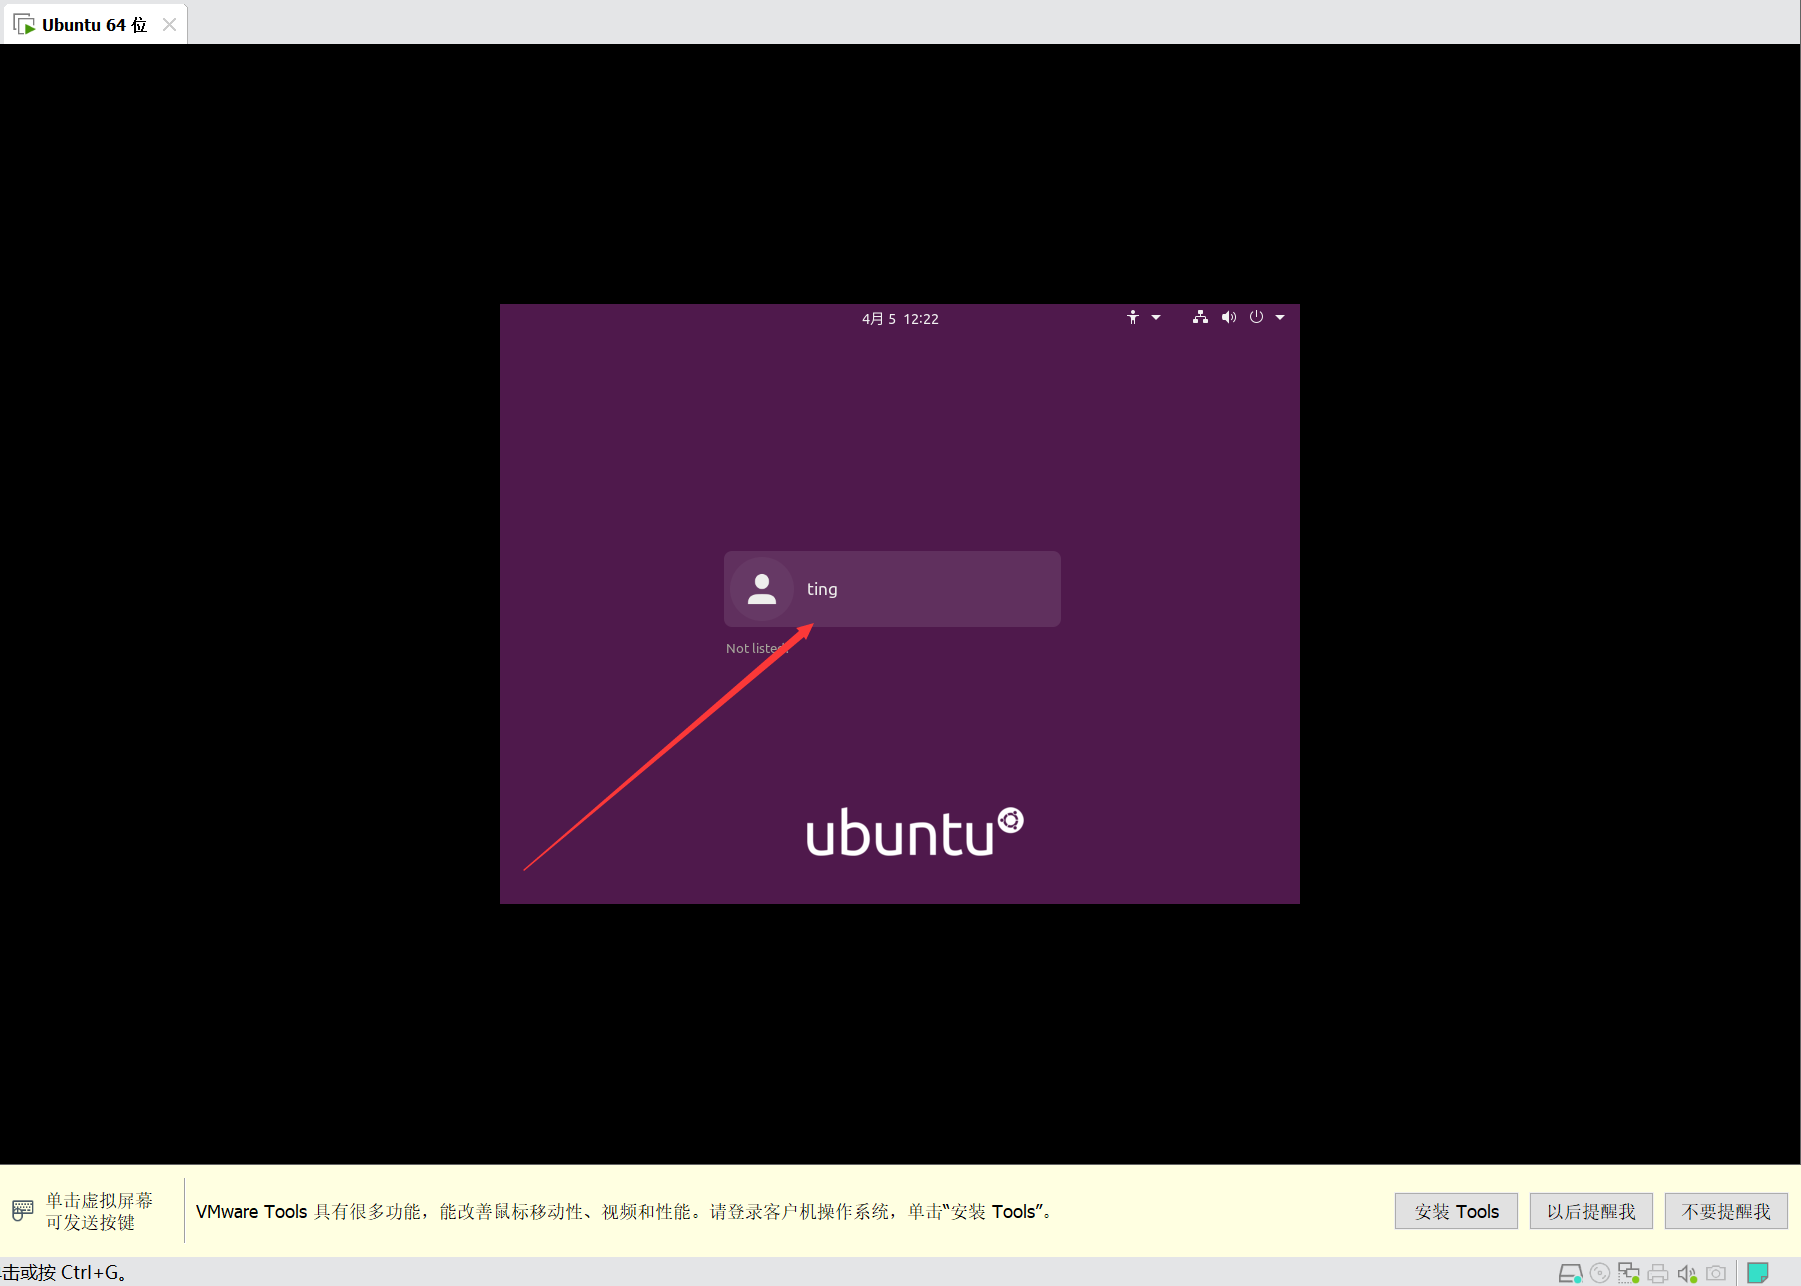Click the printer device status icon

tap(1658, 1273)
